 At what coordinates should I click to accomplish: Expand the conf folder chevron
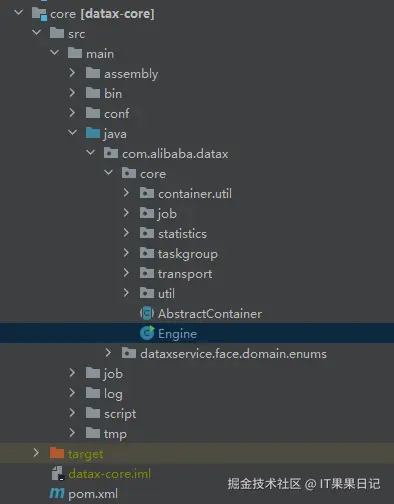click(72, 113)
